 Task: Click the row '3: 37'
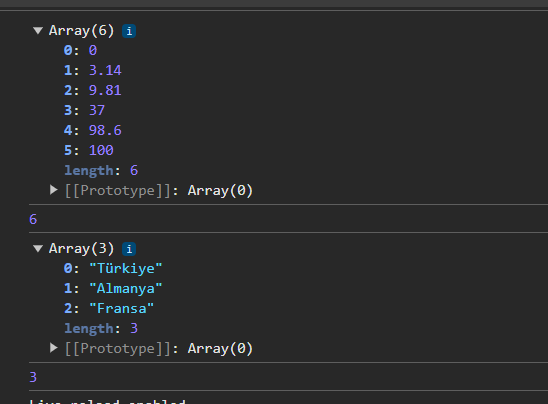(x=84, y=110)
